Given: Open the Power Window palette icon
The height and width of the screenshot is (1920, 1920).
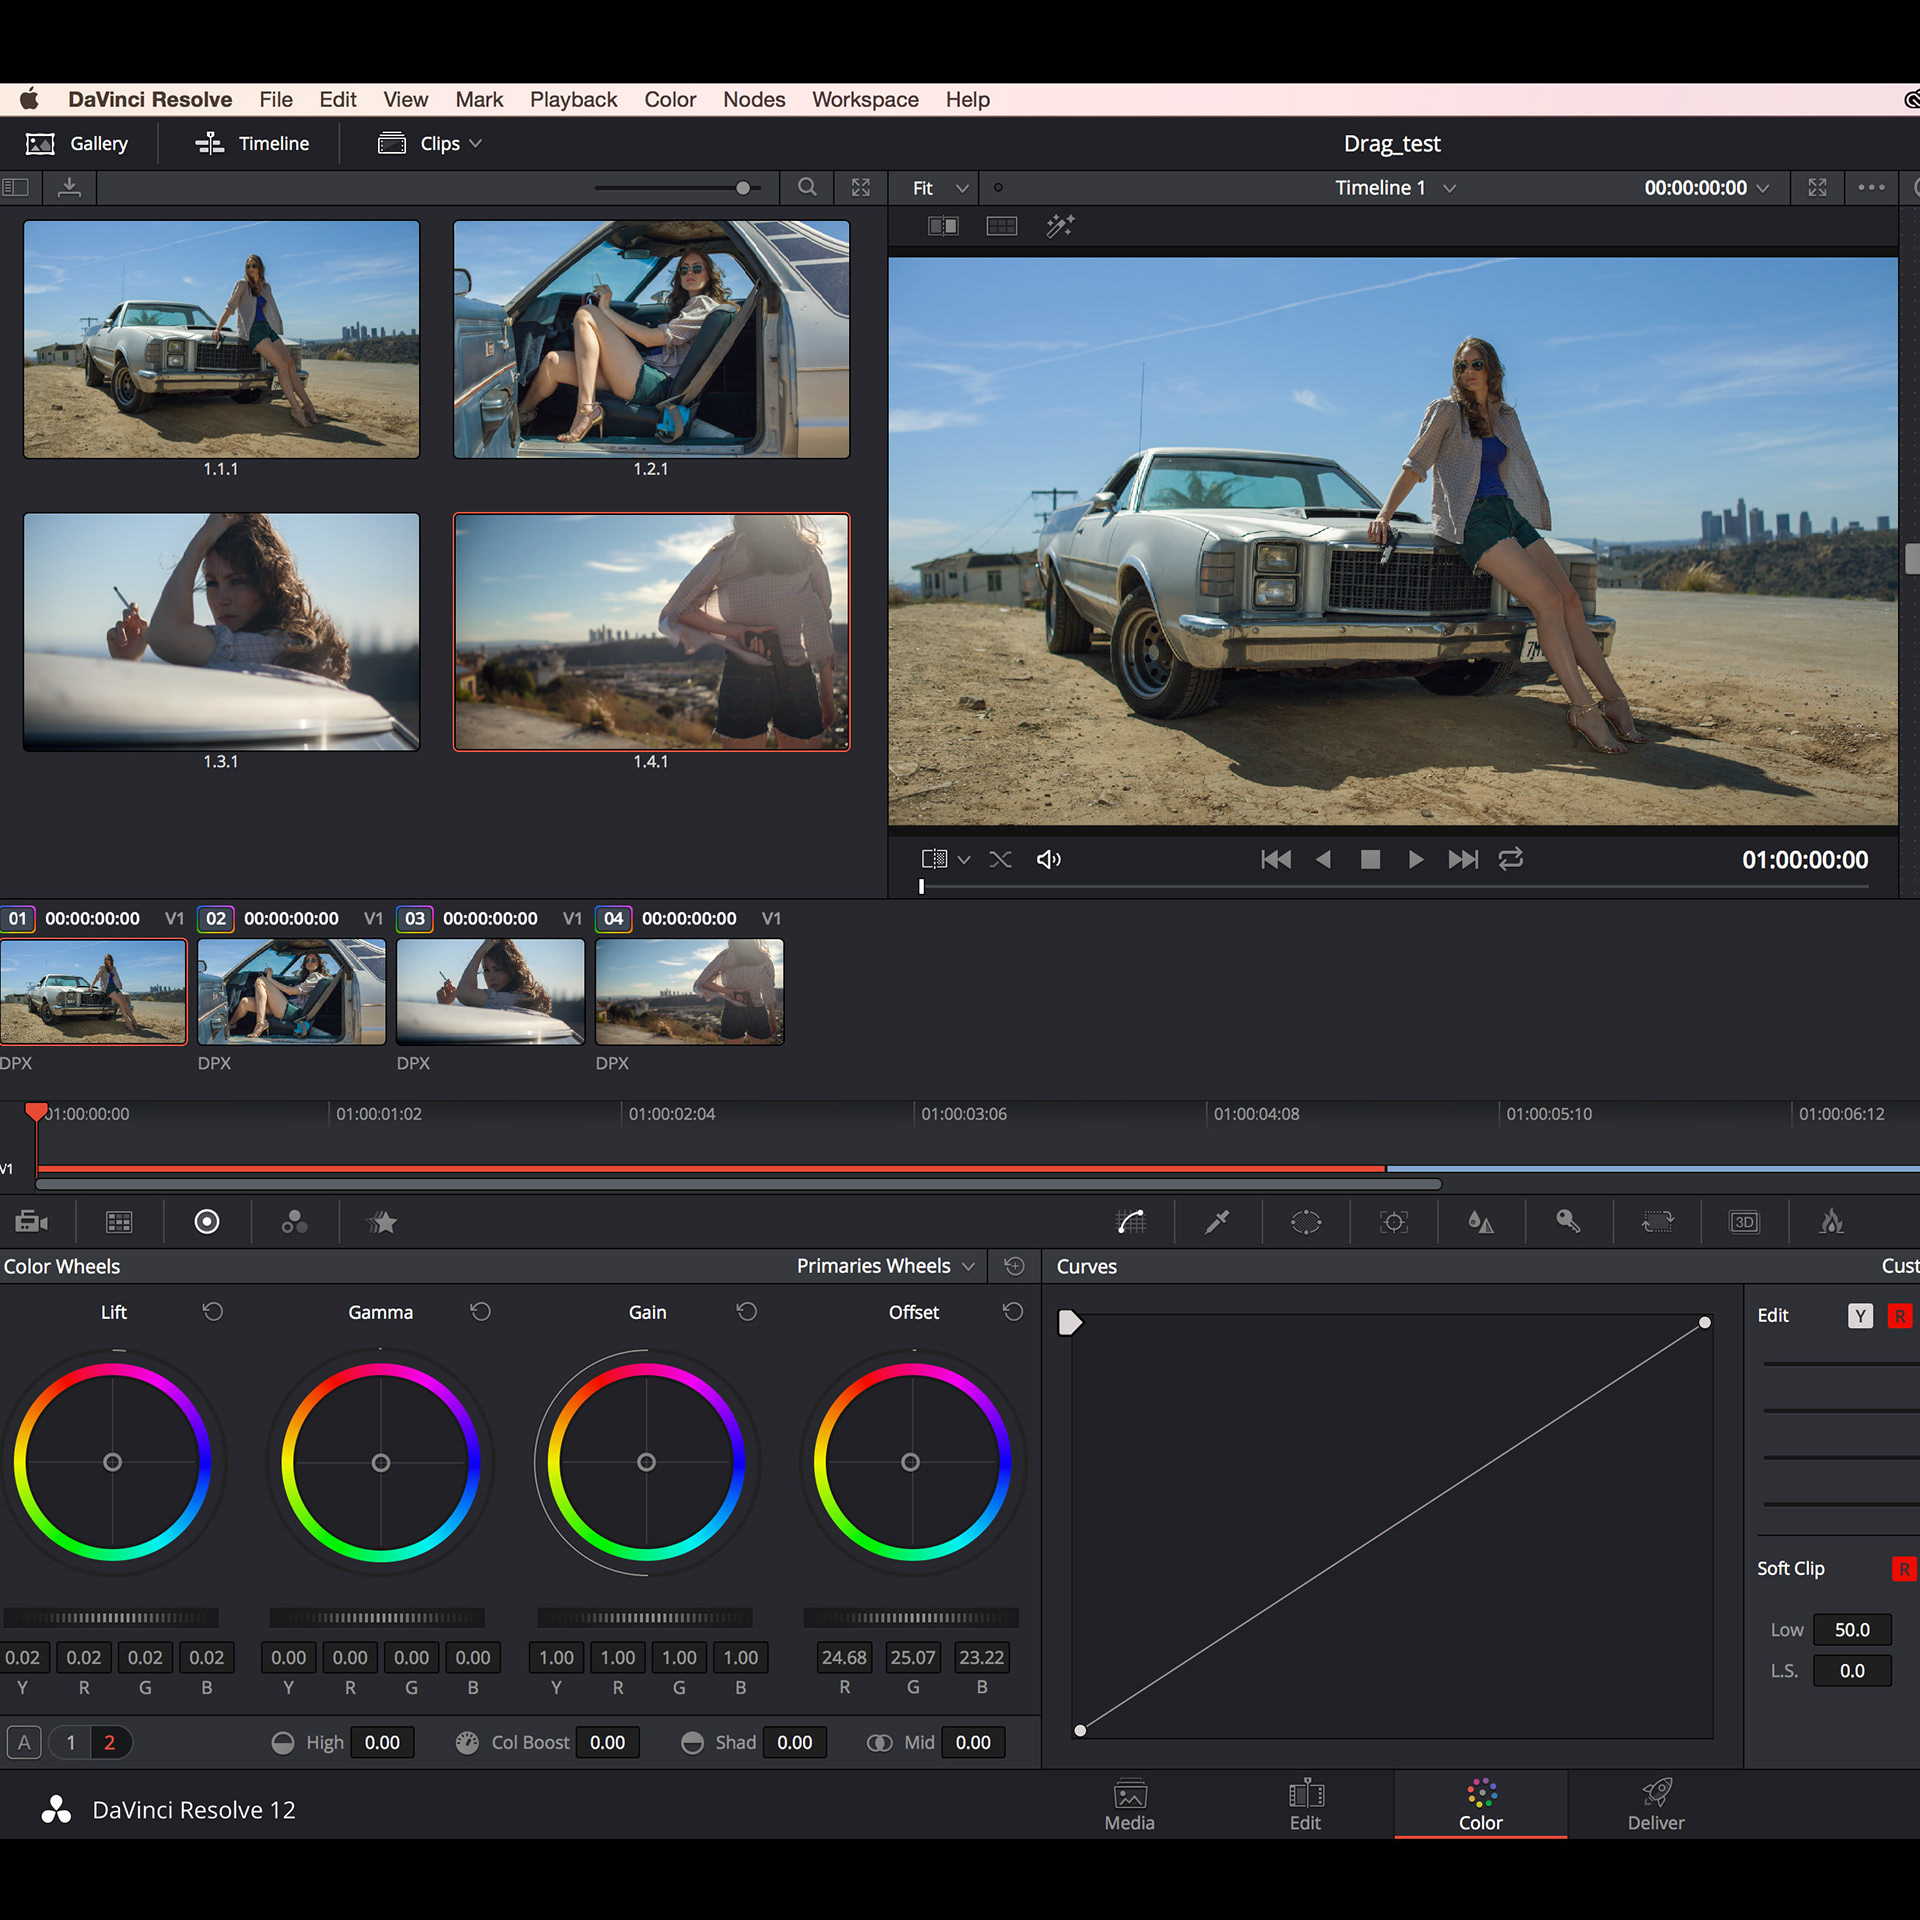Looking at the screenshot, I should point(1306,1222).
